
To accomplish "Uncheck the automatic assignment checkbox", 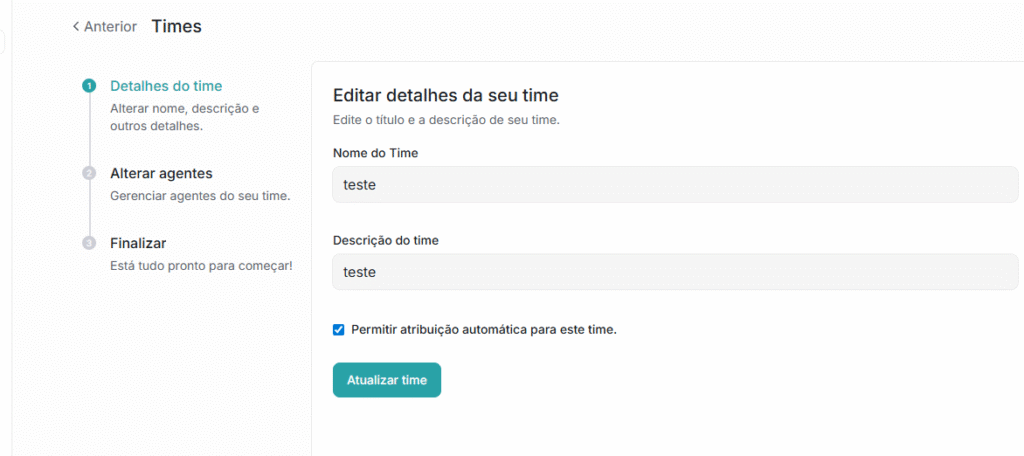I will [339, 330].
